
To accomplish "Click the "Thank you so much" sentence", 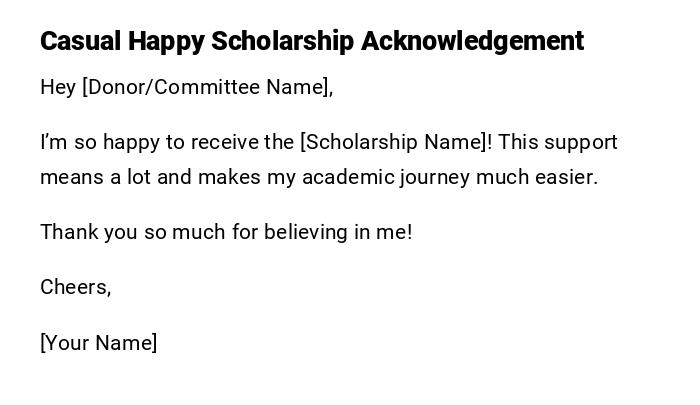I will pos(226,232).
